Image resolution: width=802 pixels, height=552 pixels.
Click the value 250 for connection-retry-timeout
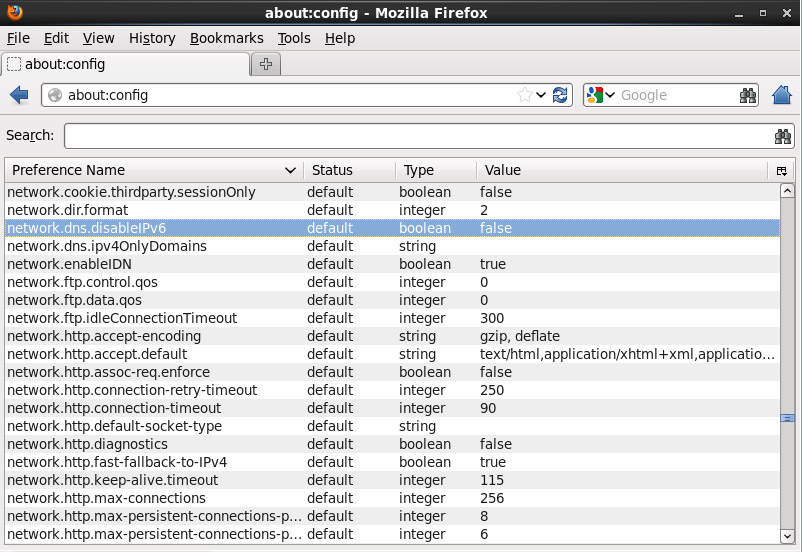[x=492, y=390]
